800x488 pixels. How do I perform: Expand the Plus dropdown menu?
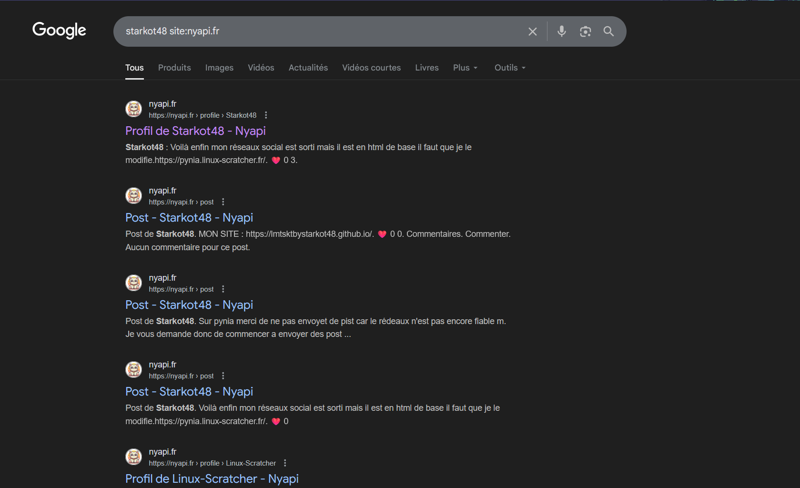[465, 68]
